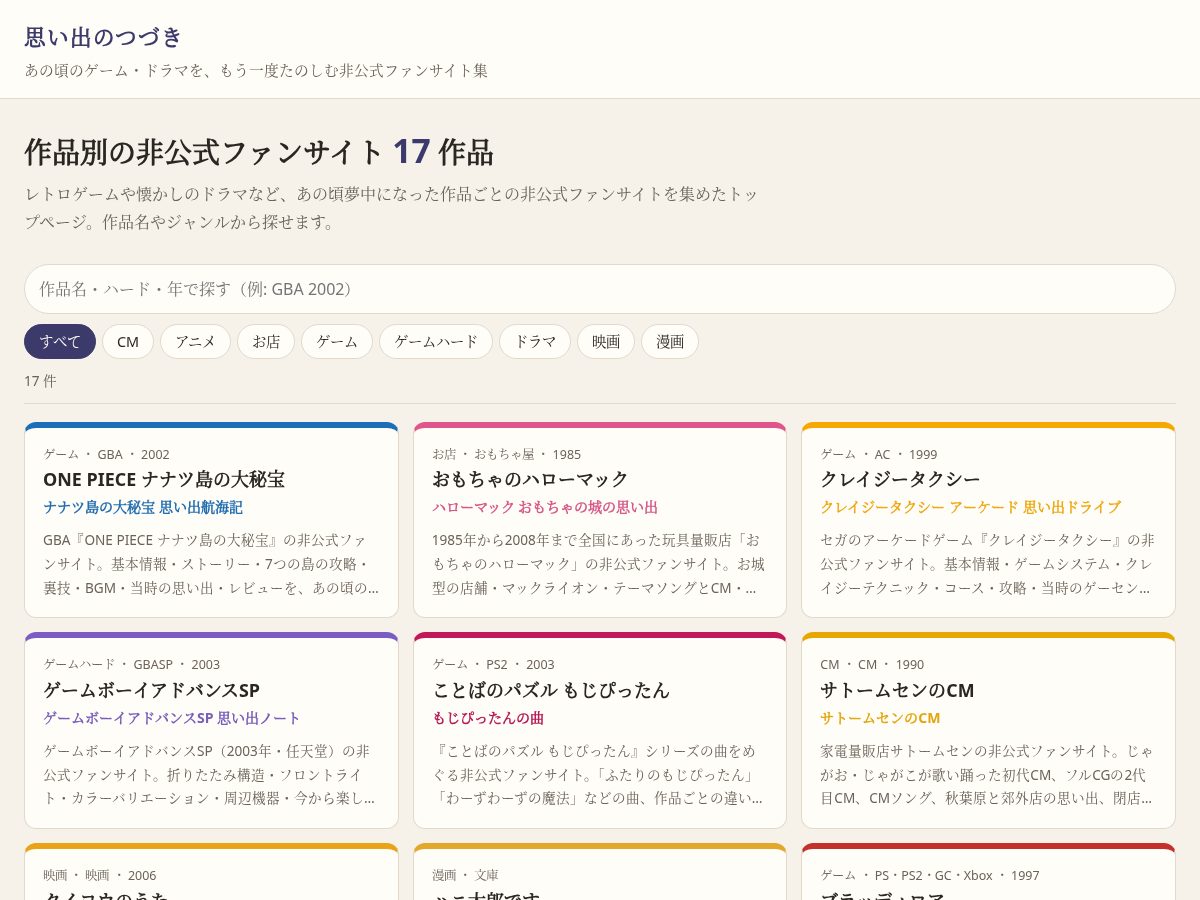Click the ゲーム・GBA・2002 metadata line

(x=106, y=454)
